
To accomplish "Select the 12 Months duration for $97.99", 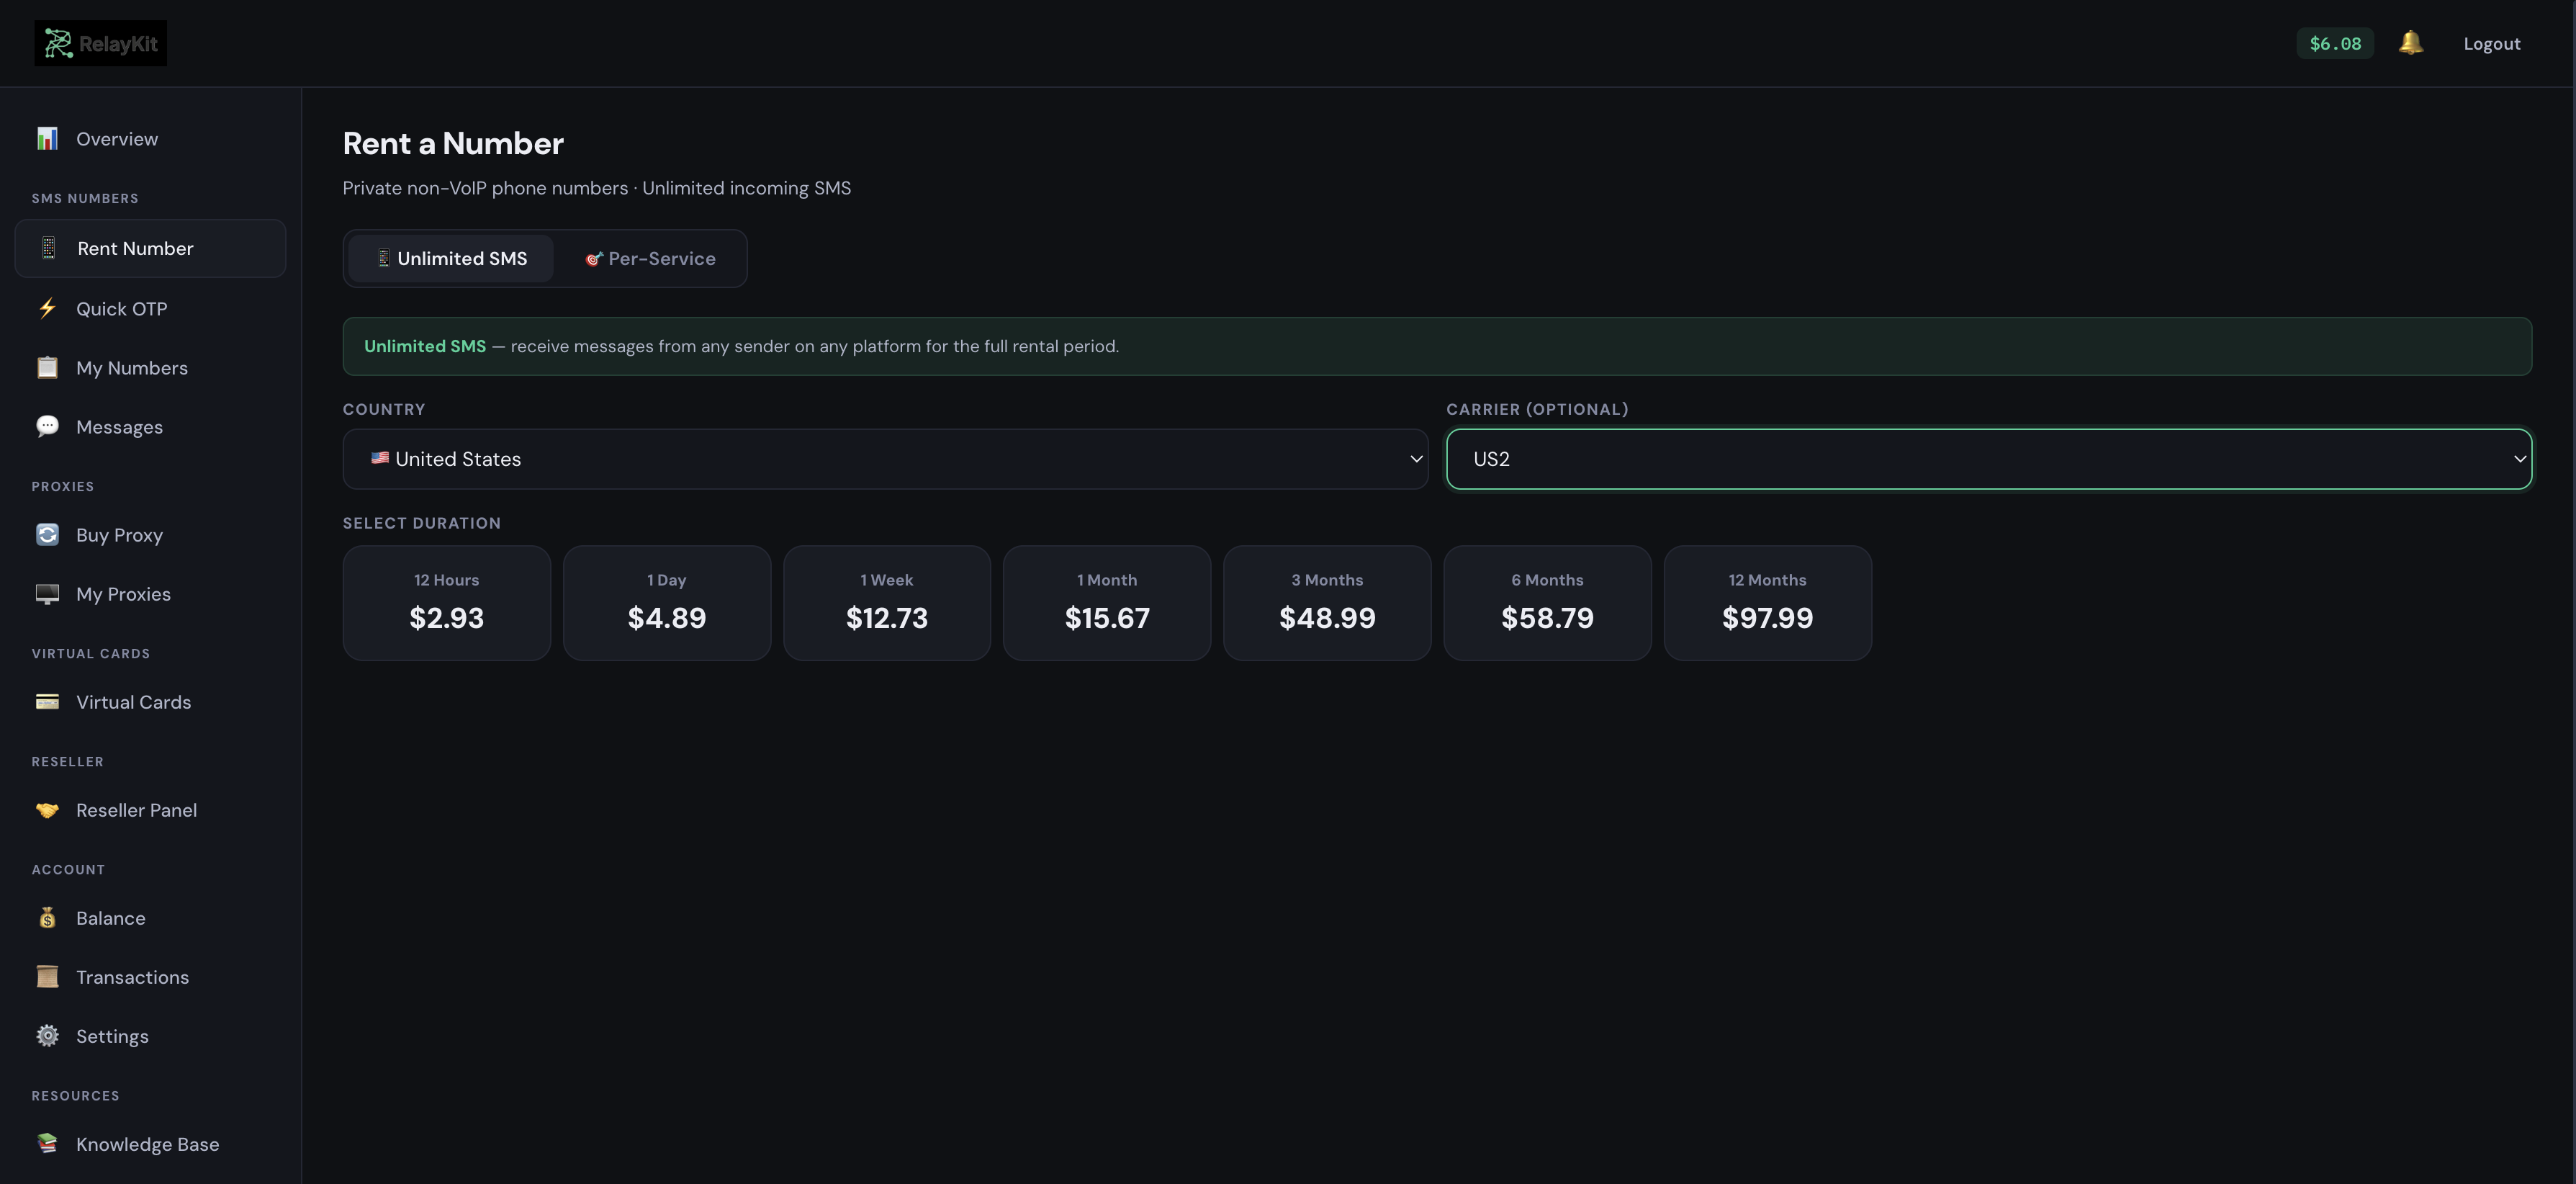I will point(1766,602).
